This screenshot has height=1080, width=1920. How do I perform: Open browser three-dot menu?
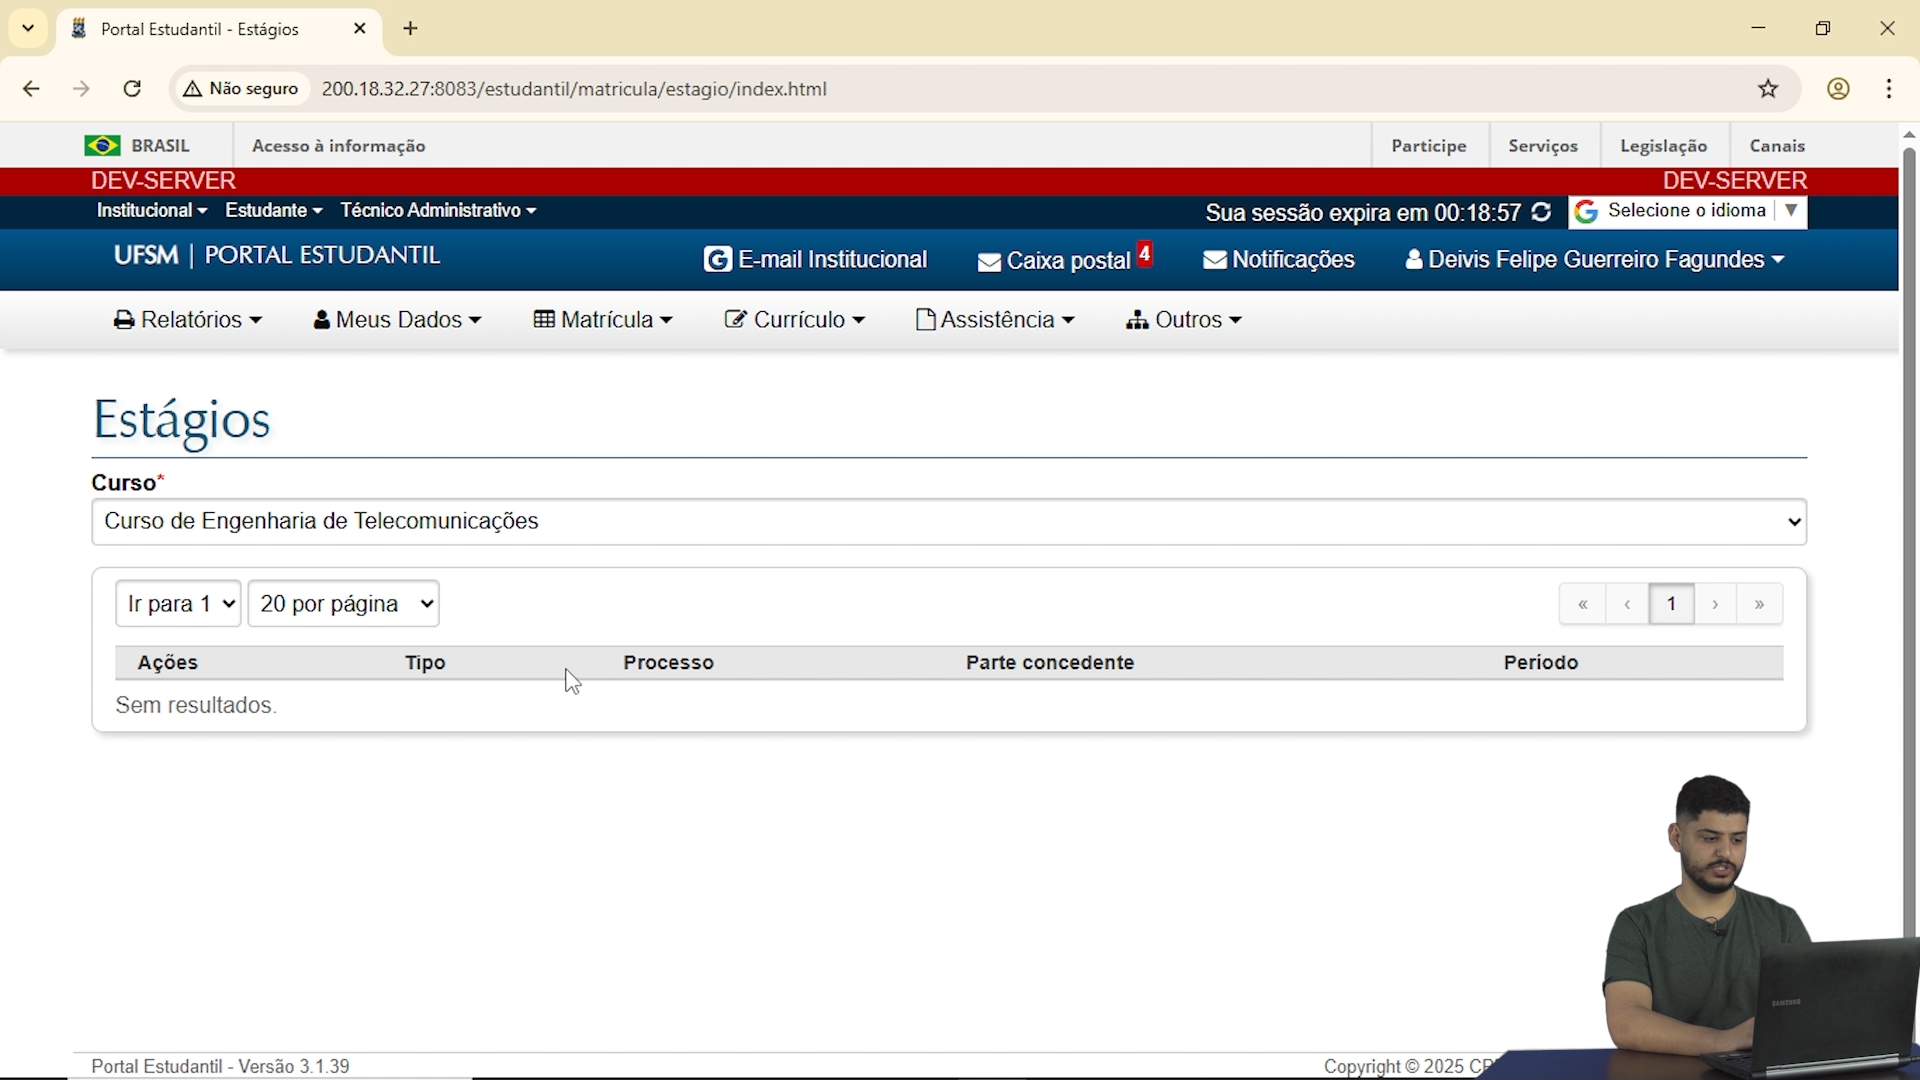point(1889,89)
